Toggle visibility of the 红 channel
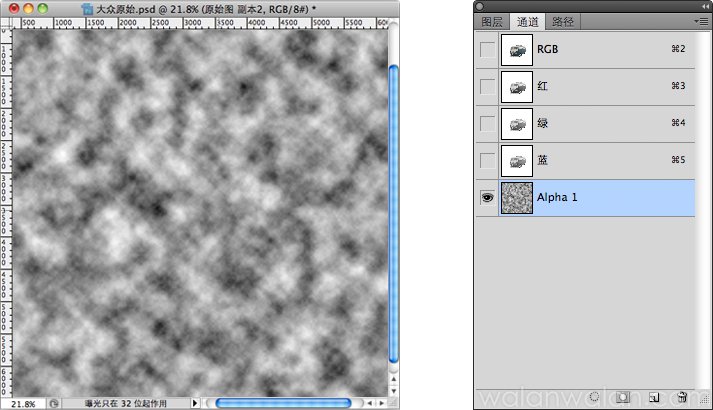Screen dimensions: 713x410 click(x=487, y=87)
